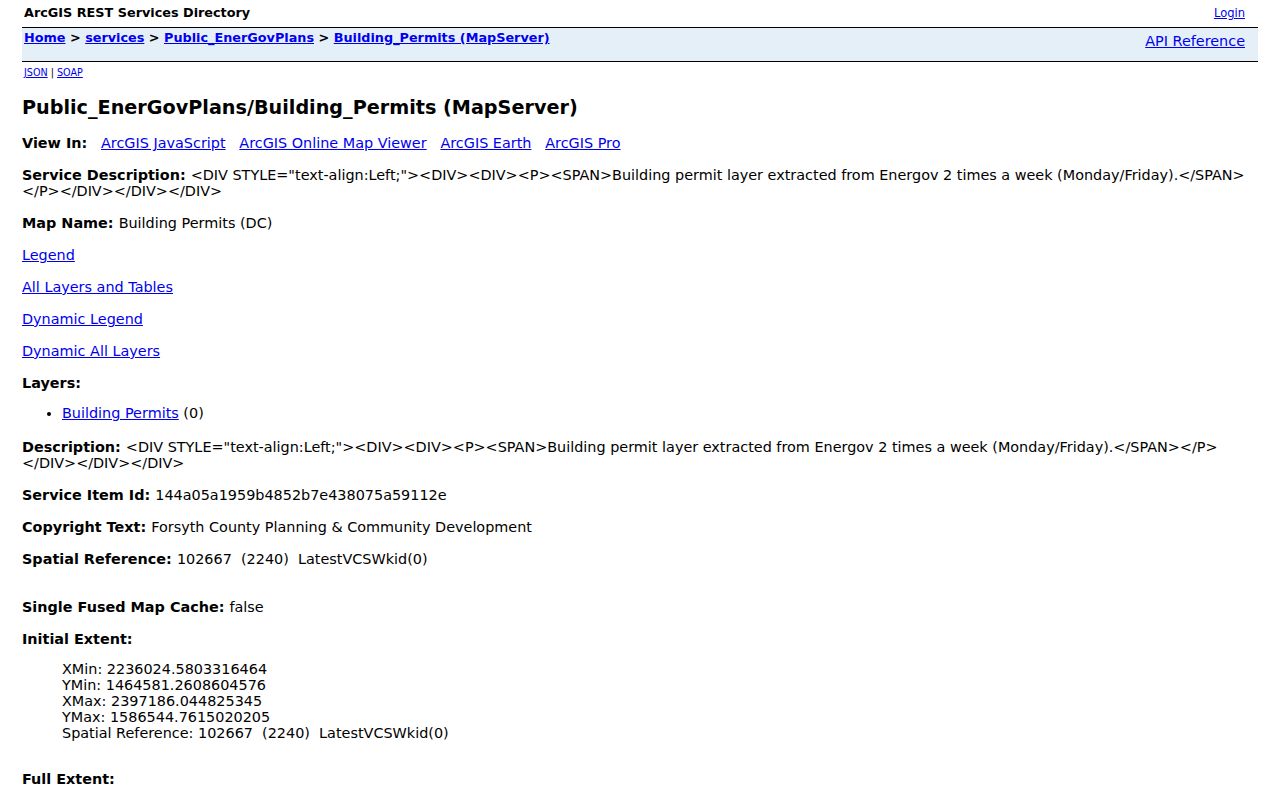The height and width of the screenshot is (800, 1280).
Task: View the service in ArcGIS Earth
Action: pos(486,143)
